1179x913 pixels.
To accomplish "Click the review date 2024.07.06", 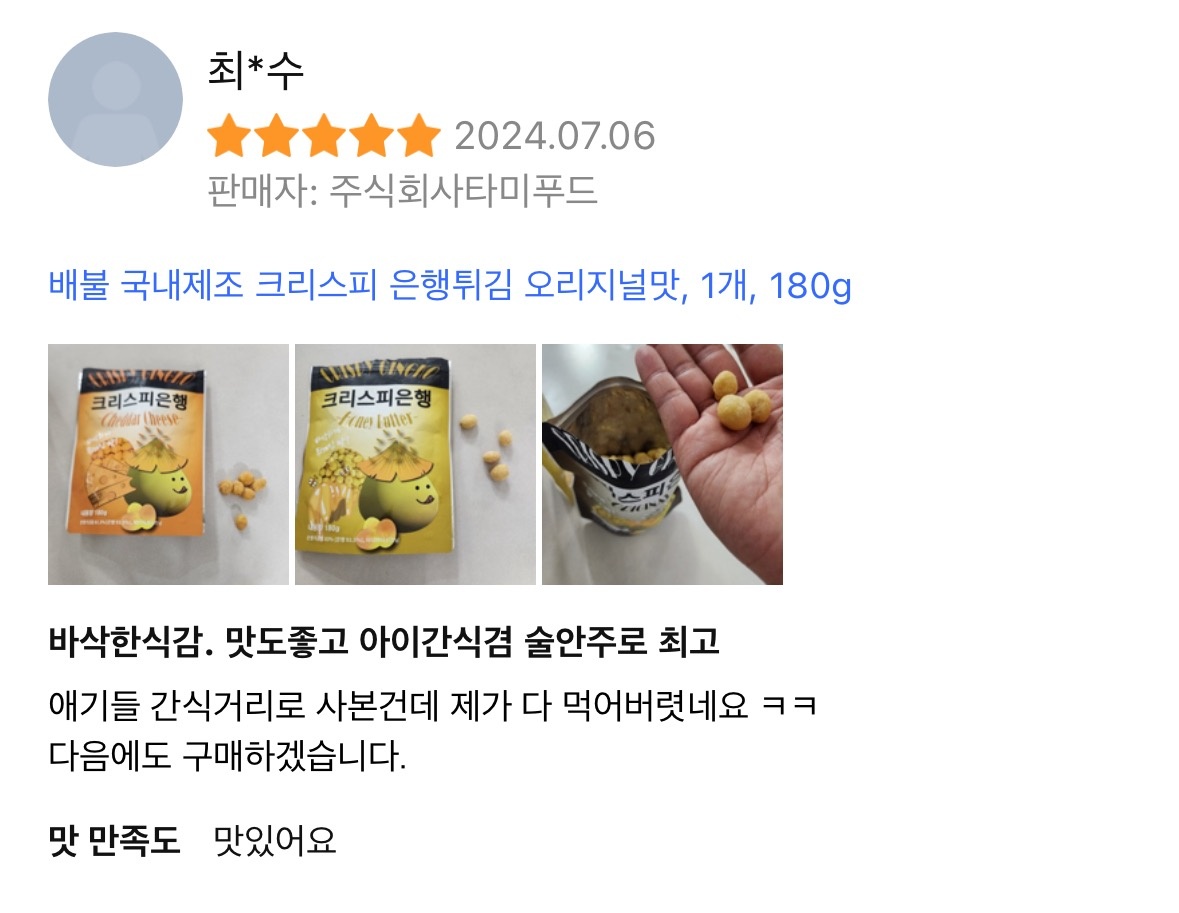I will tap(555, 136).
